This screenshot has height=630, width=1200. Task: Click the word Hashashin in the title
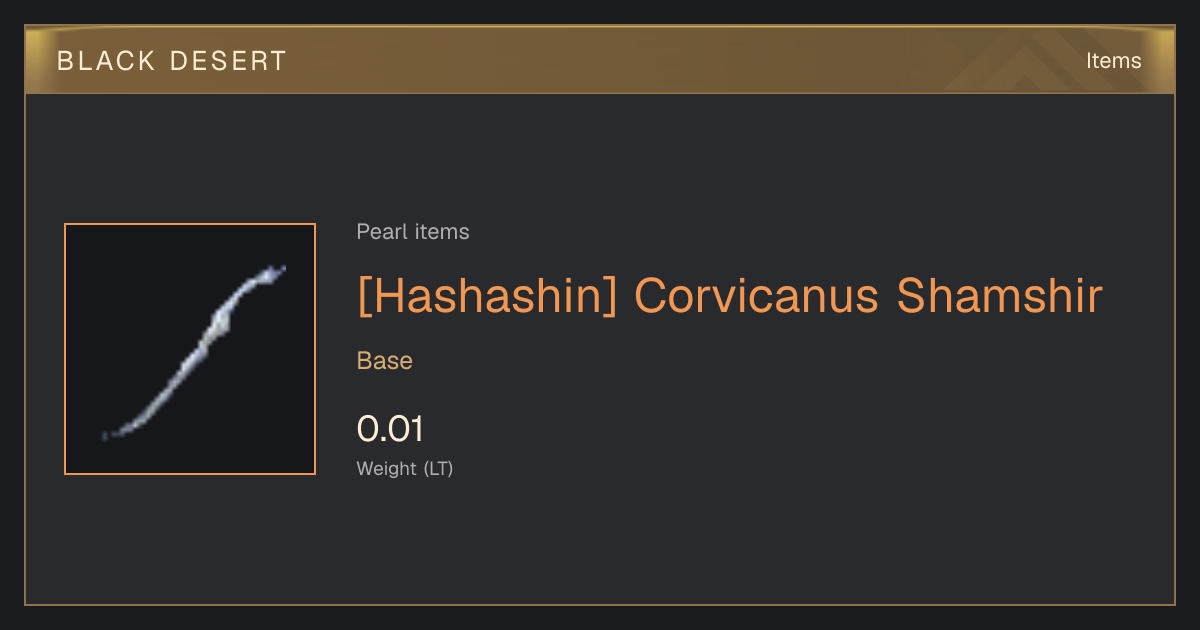(488, 295)
